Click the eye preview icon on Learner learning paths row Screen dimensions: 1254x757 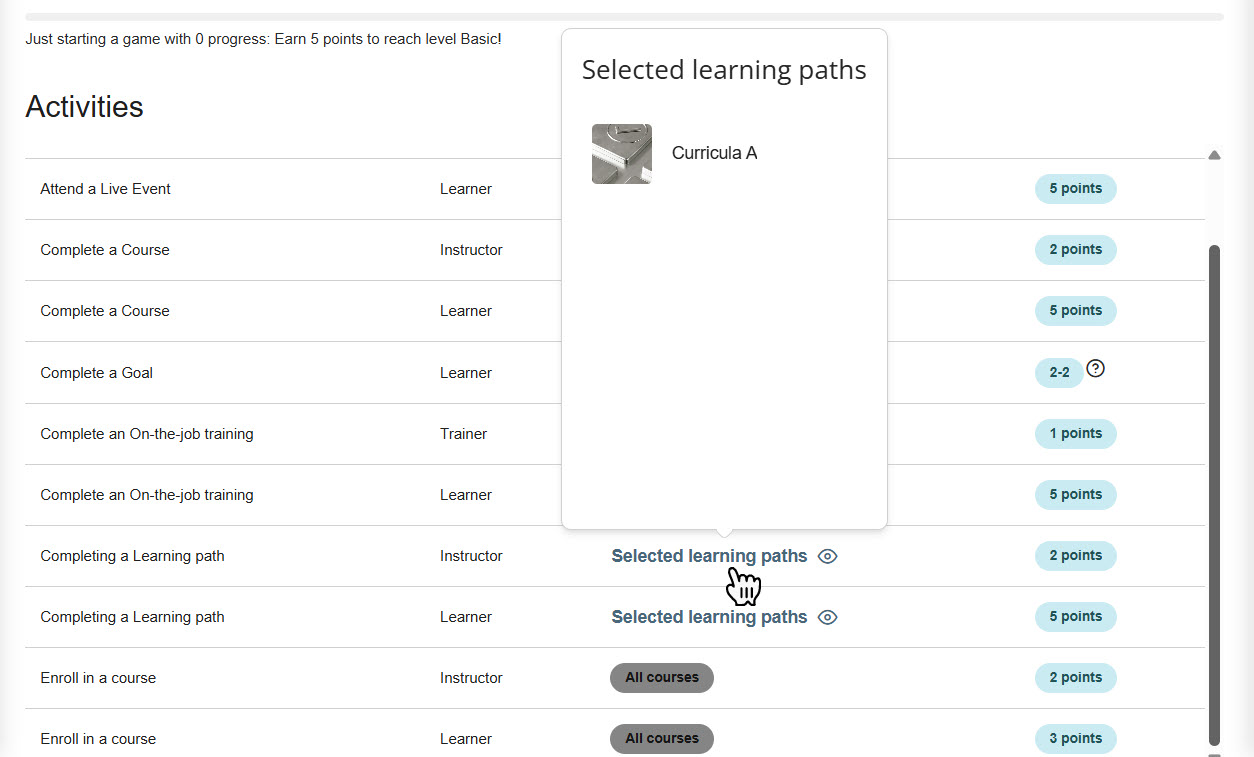tap(827, 617)
